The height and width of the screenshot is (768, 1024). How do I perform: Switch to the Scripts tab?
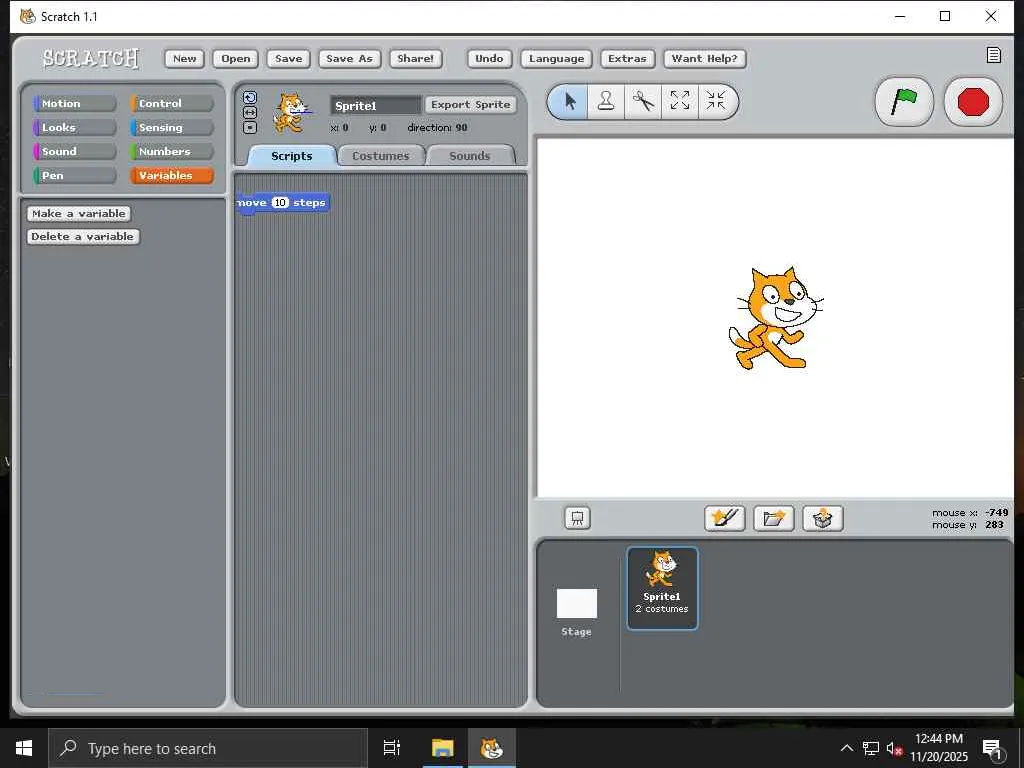point(292,155)
